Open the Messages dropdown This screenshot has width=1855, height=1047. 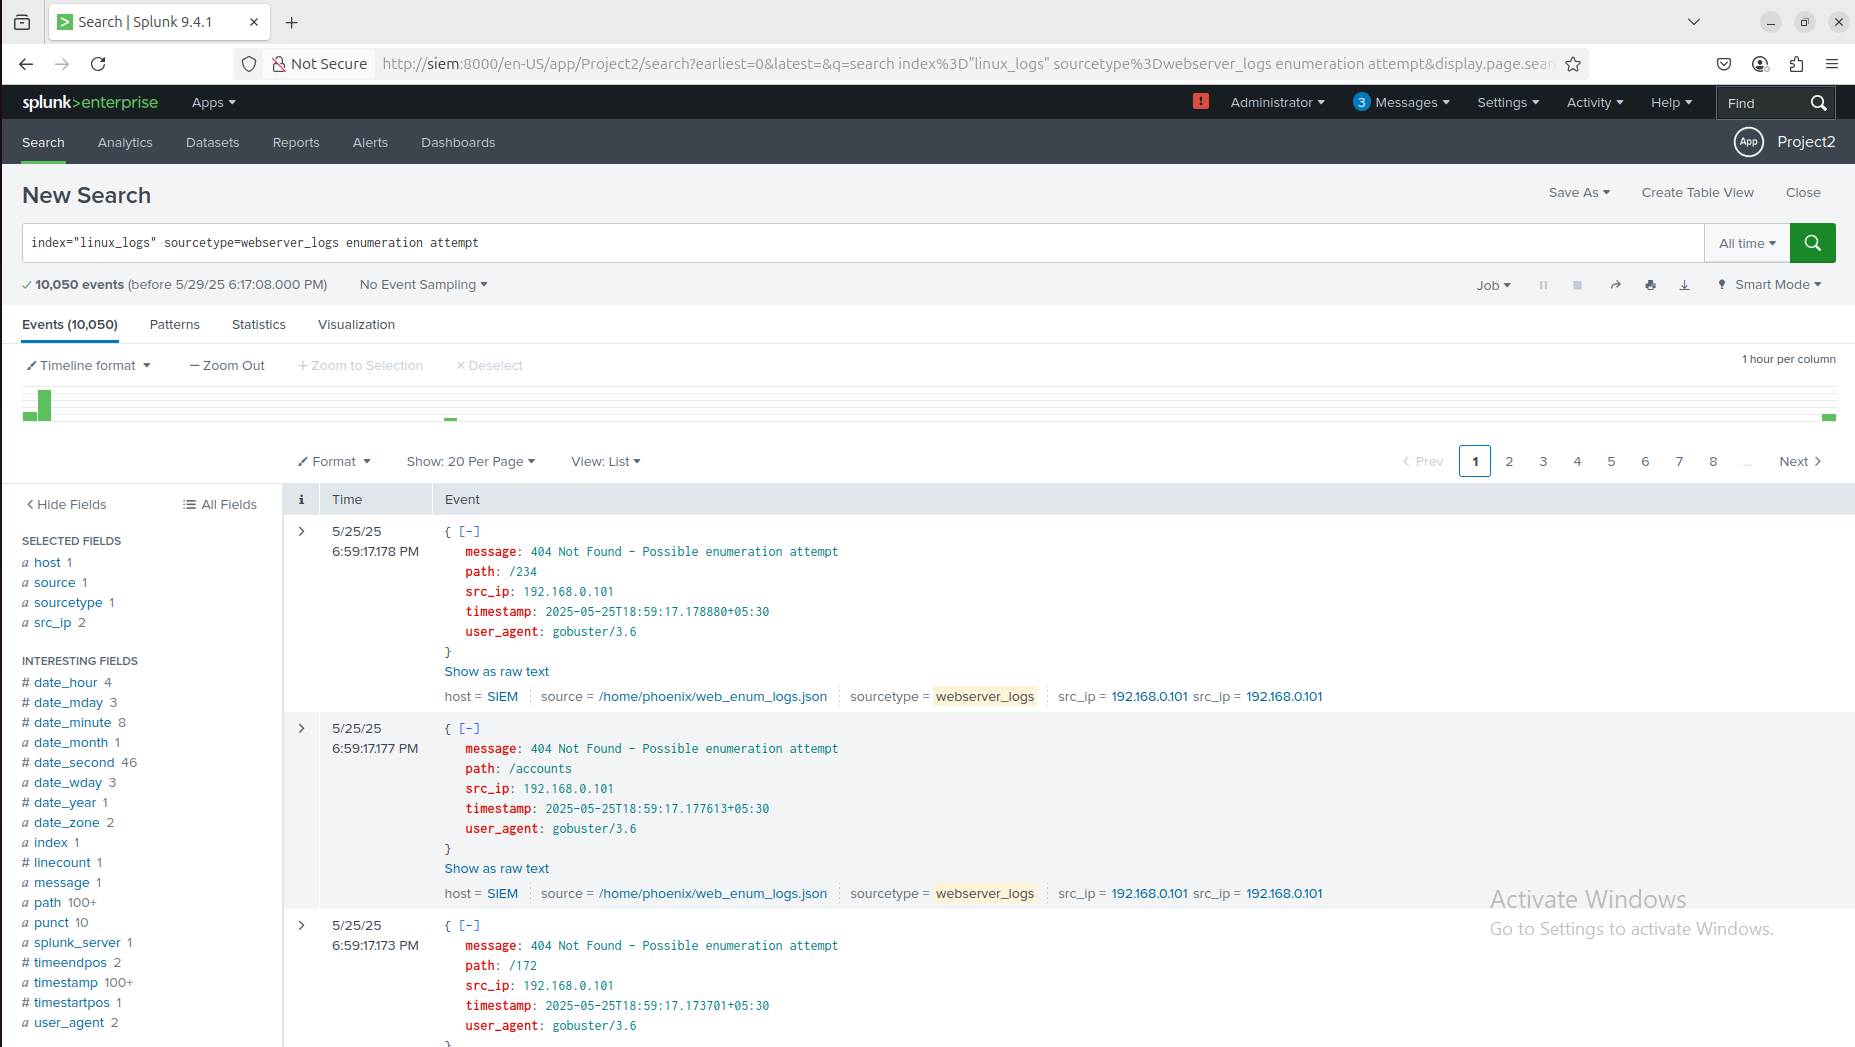[1401, 103]
